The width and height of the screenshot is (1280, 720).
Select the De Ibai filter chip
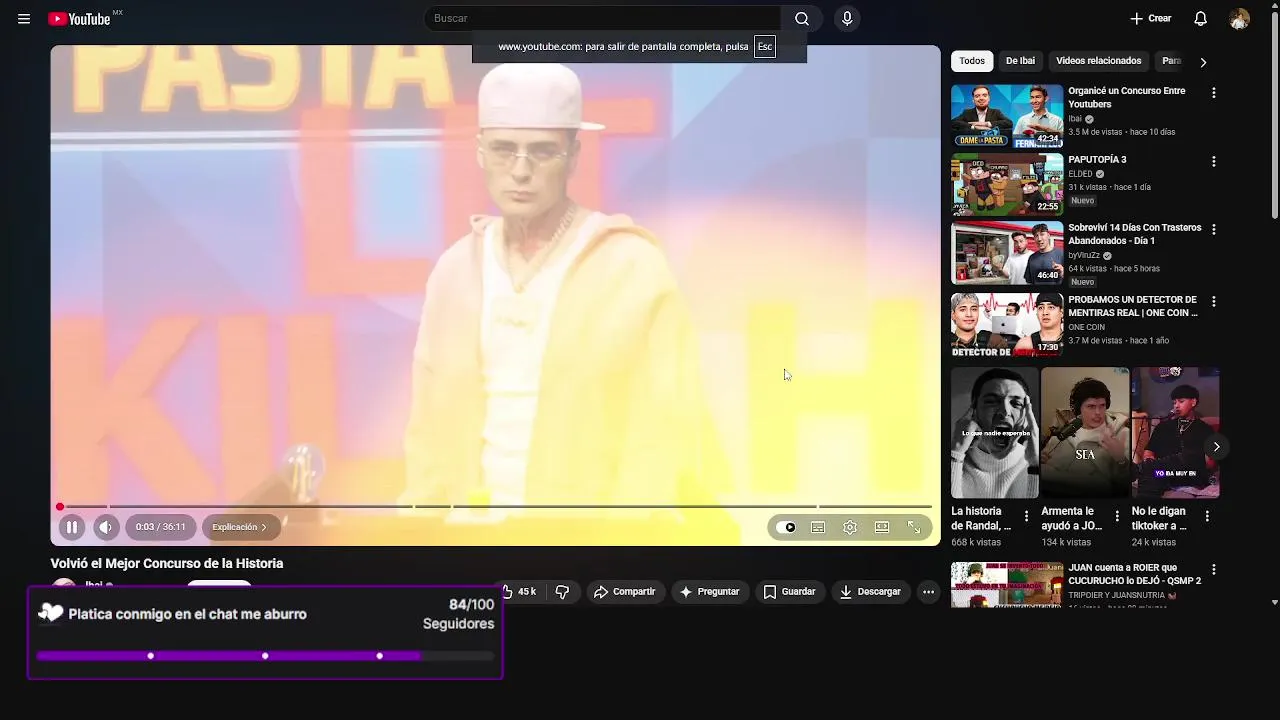(x=1020, y=61)
